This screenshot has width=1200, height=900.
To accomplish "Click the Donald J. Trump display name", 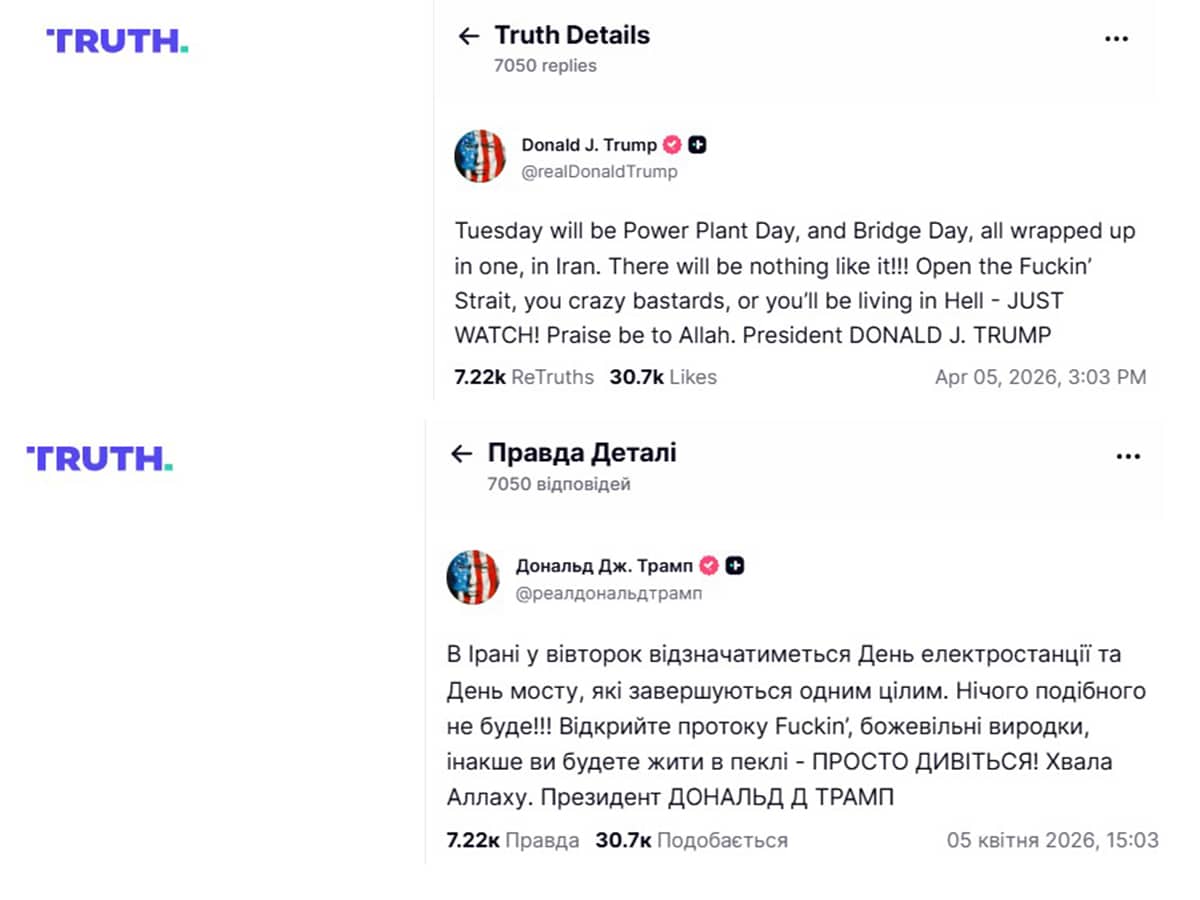I will pyautogui.click(x=589, y=145).
